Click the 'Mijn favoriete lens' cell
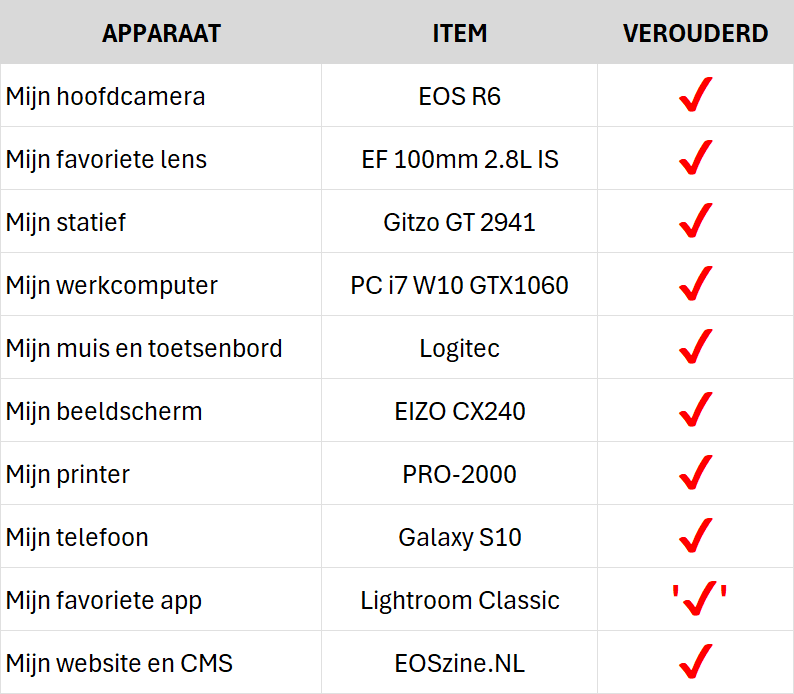 pyautogui.click(x=106, y=159)
